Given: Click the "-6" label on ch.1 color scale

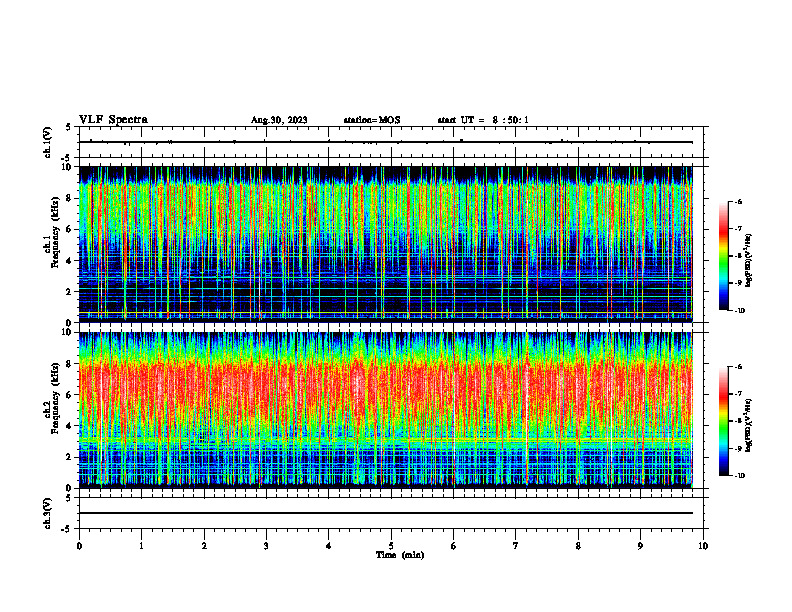Looking at the screenshot, I should [738, 201].
